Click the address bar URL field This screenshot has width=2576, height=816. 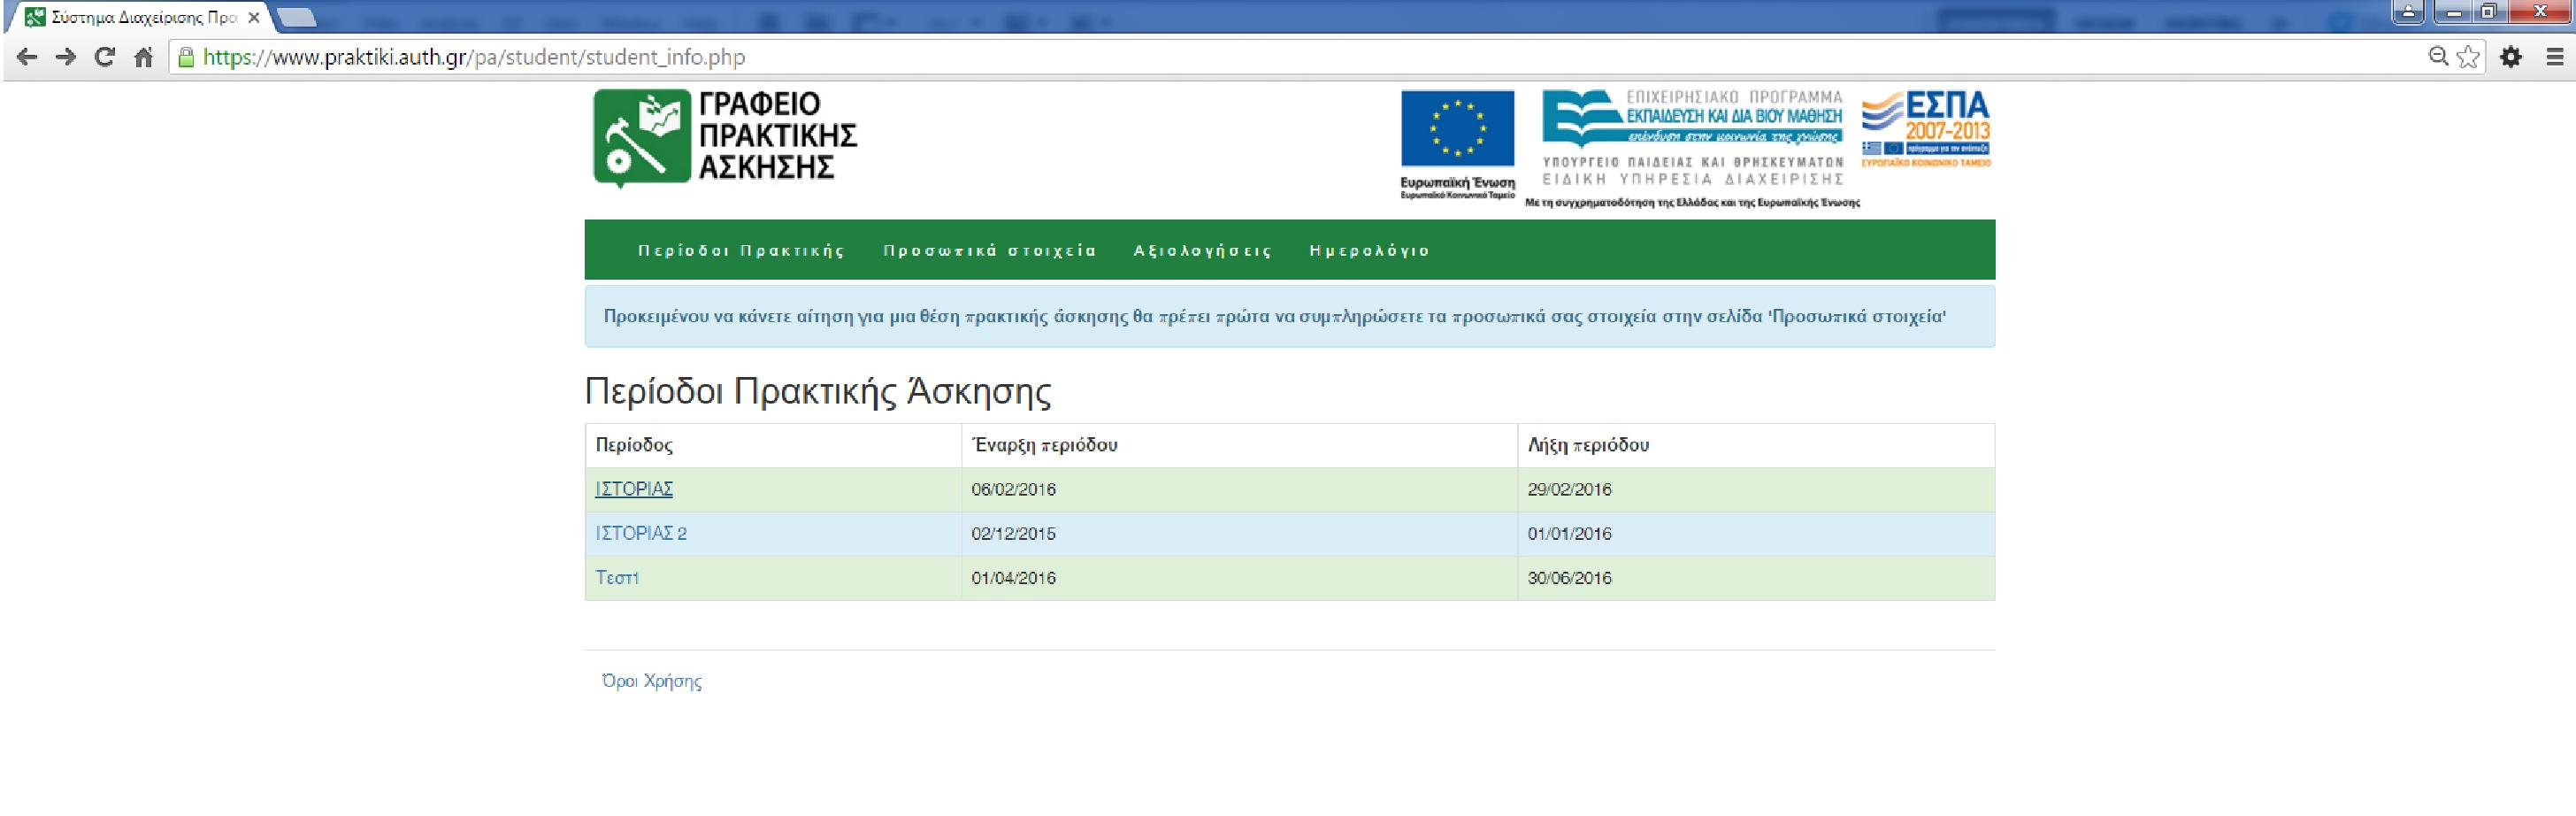click(1300, 57)
